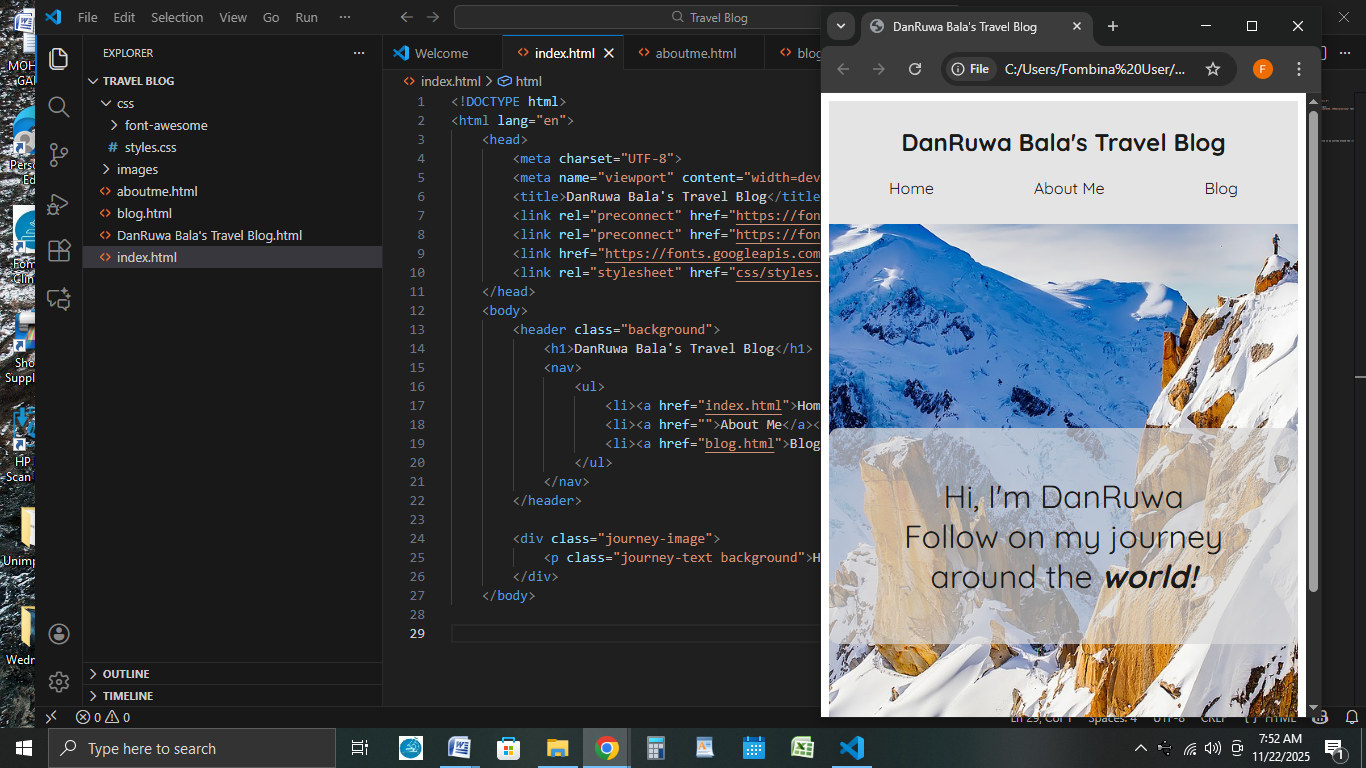Image resolution: width=1366 pixels, height=768 pixels.
Task: Select index.html in Explorer tree
Action: 146,257
